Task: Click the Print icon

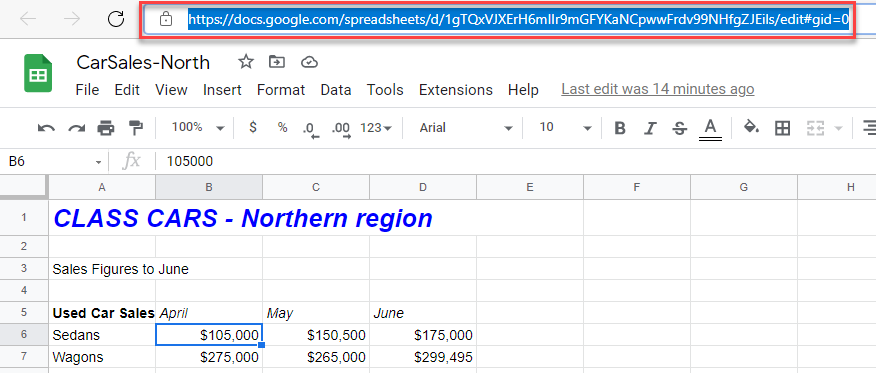Action: tap(106, 128)
